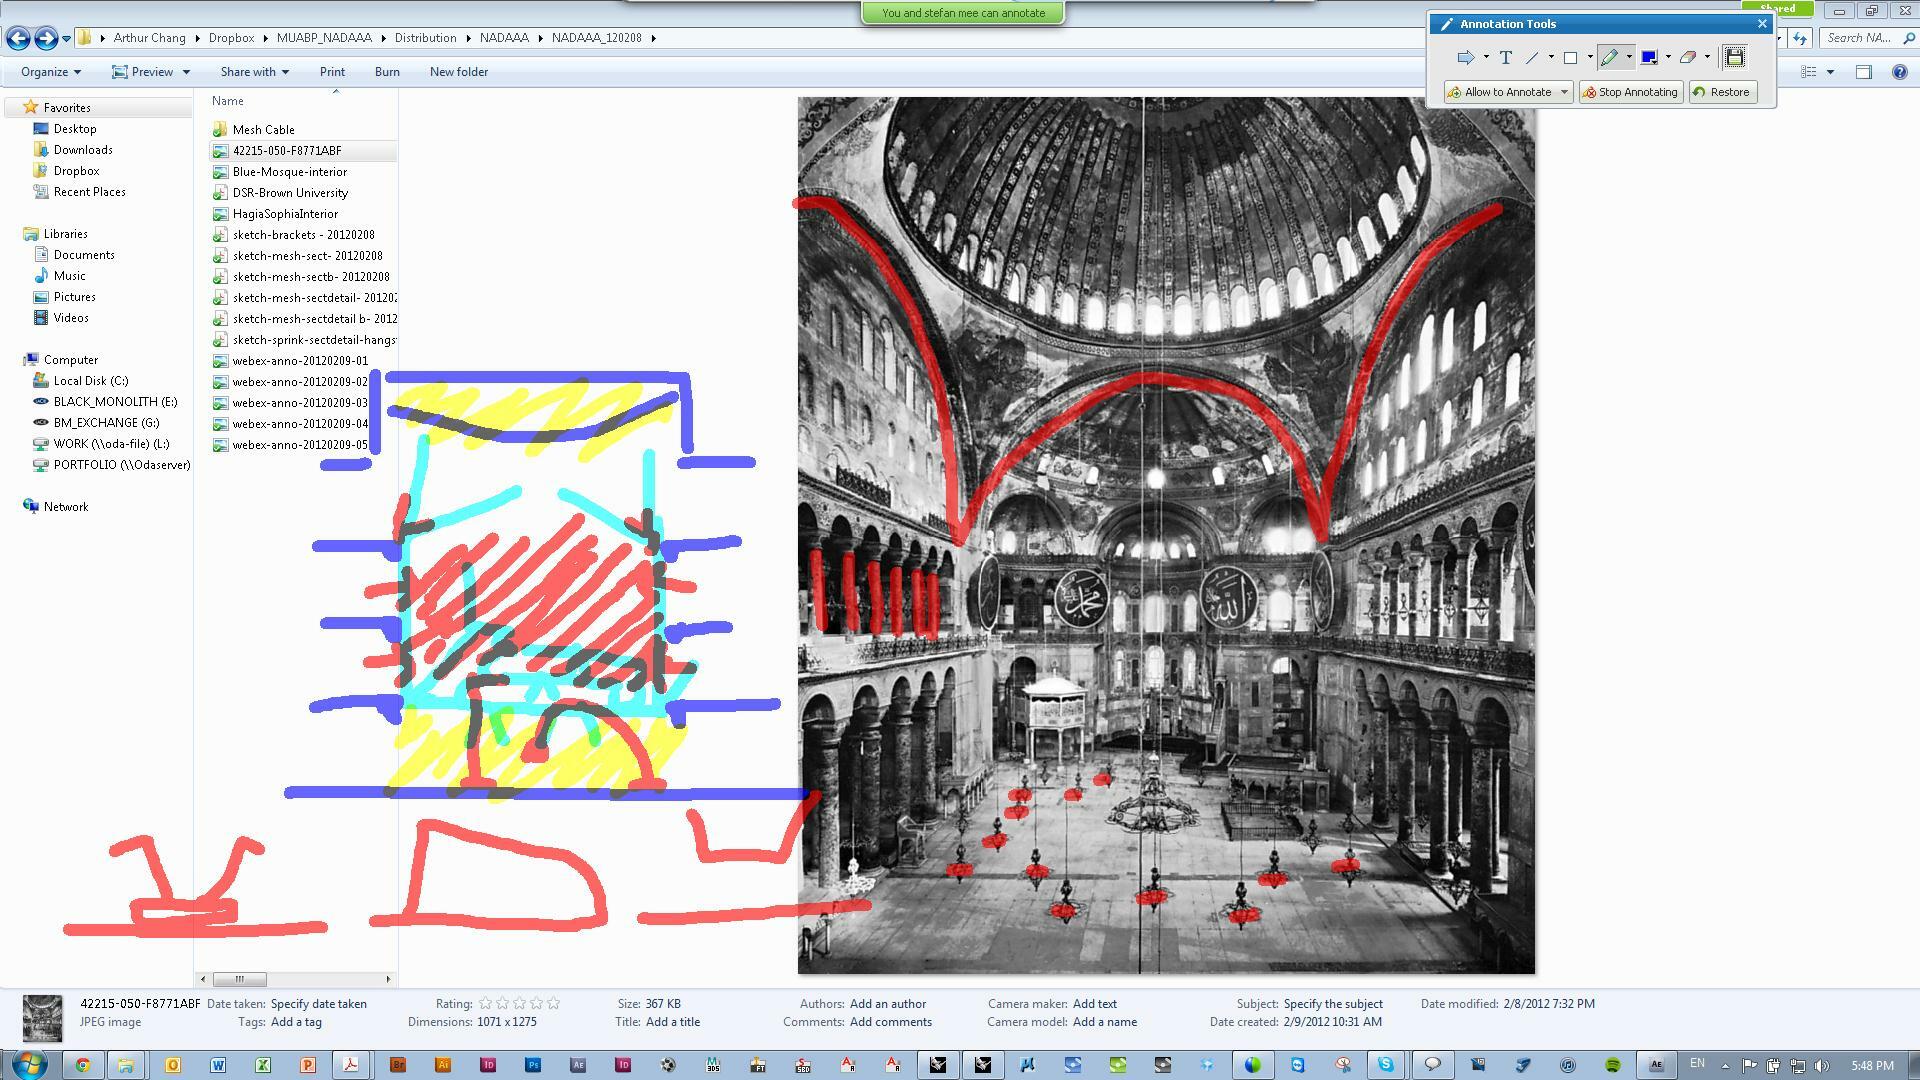Image resolution: width=1920 pixels, height=1080 pixels.
Task: Select the Rectangle annotation tool
Action: point(1570,57)
